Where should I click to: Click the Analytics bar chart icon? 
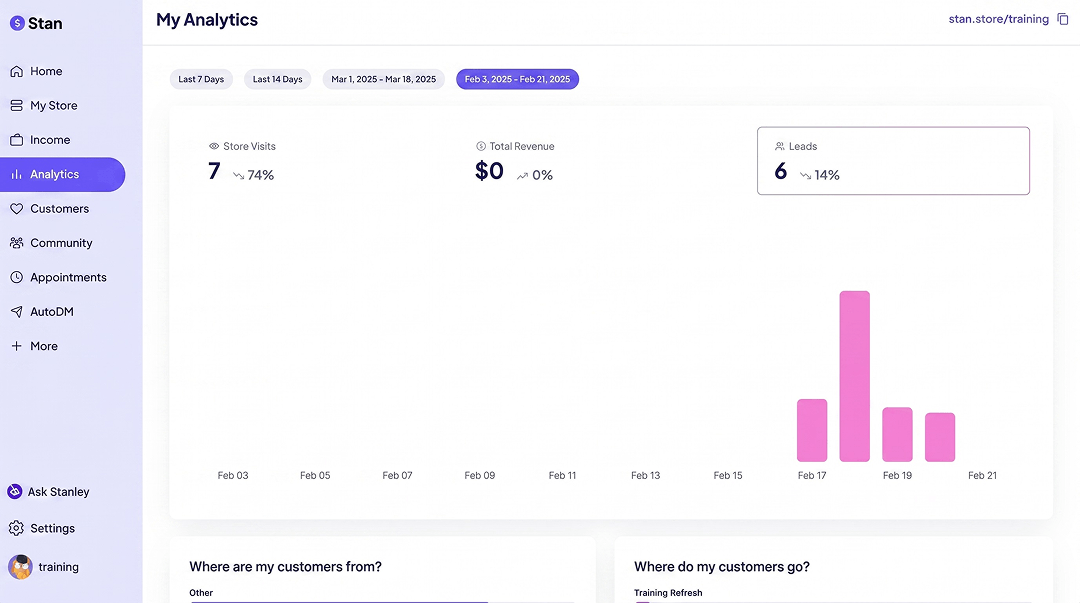coord(17,174)
